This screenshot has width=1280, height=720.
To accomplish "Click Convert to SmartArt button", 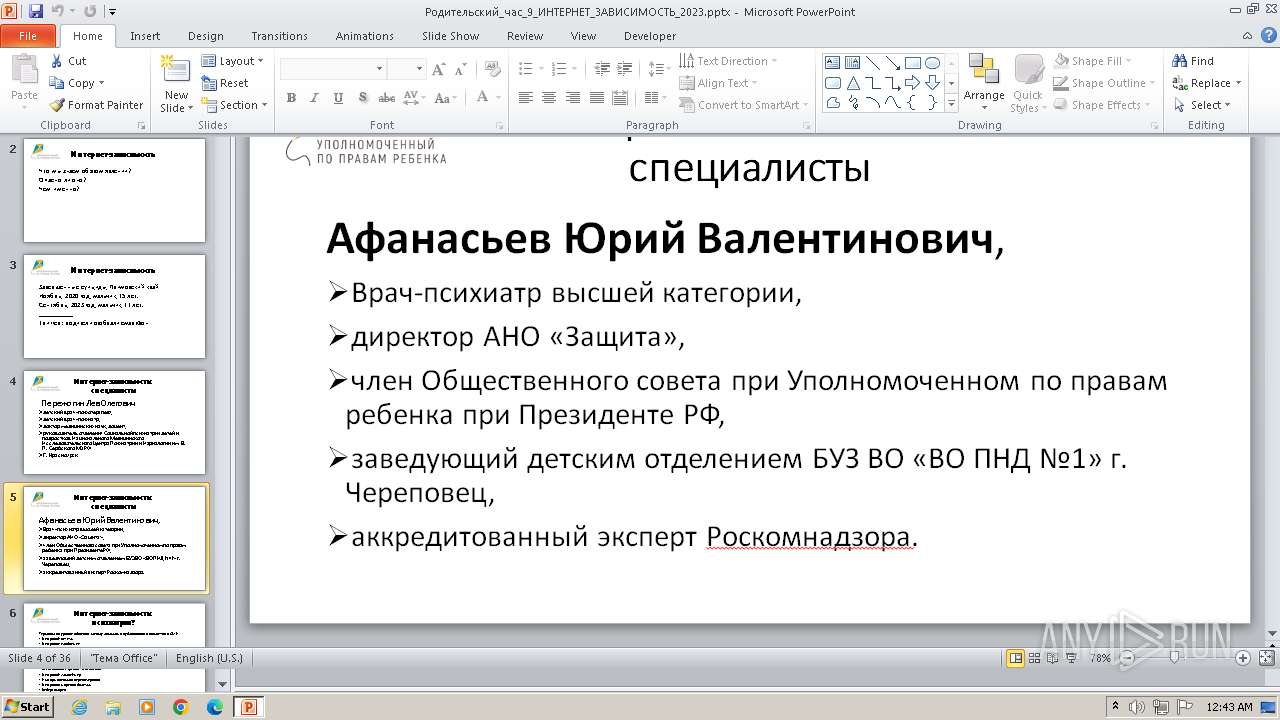I will 744,105.
